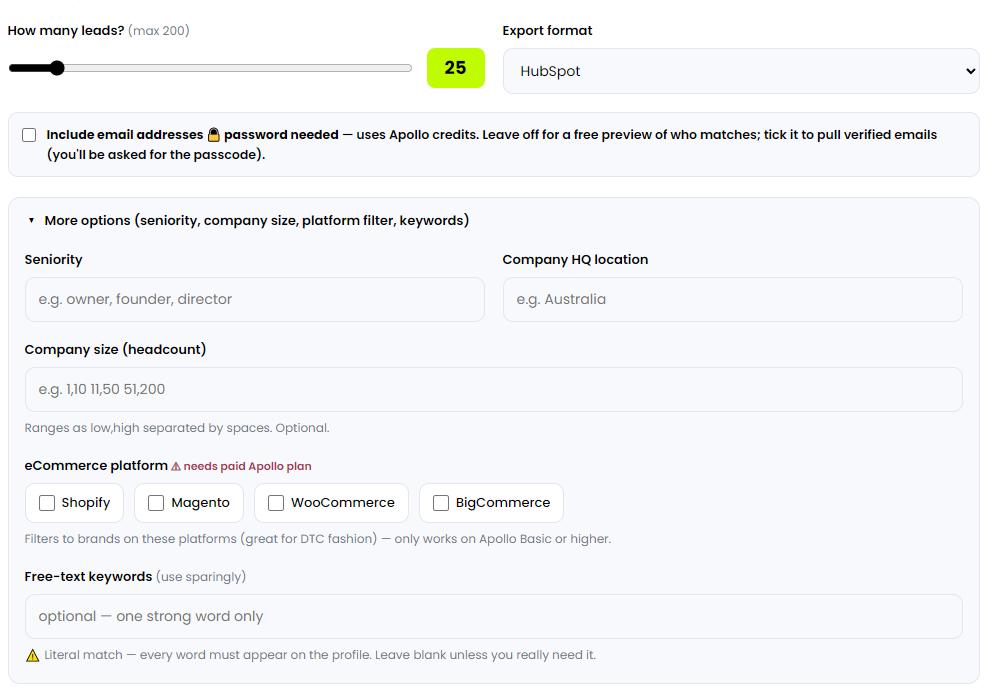Click the yellow warning icon beside Literal match
Viewport: 1005px width, 692px height.
(32, 655)
